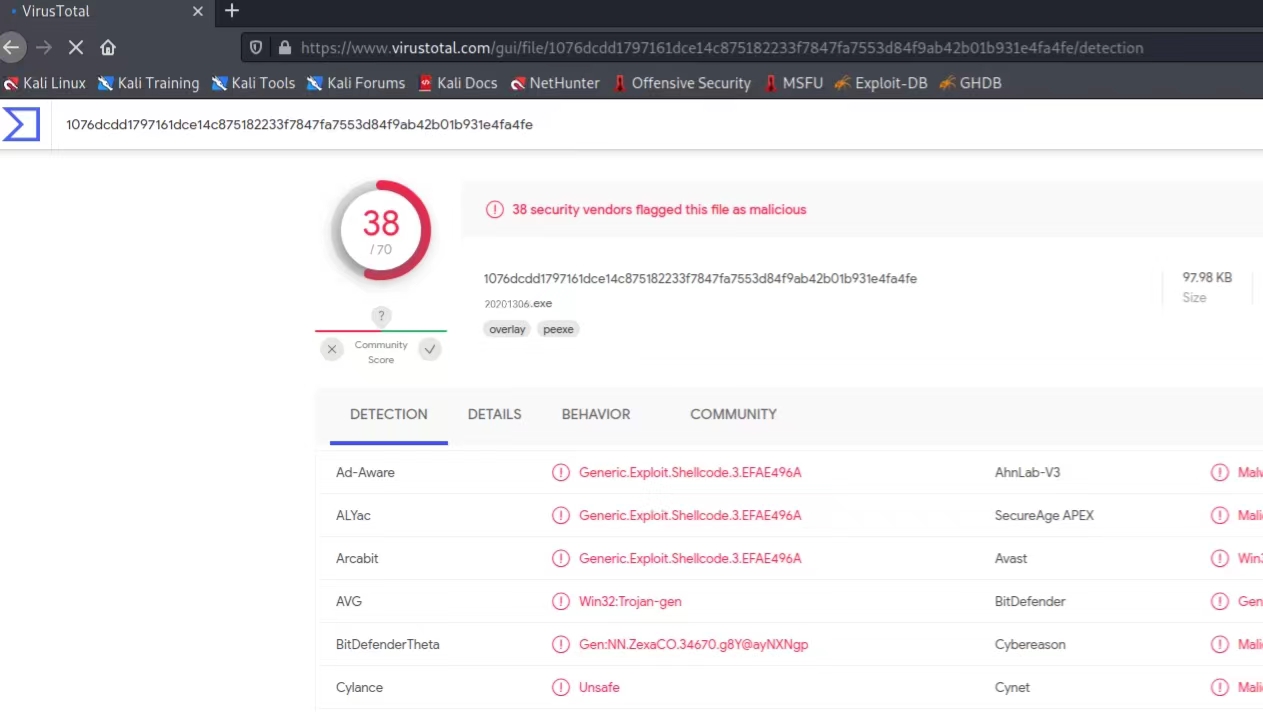Image resolution: width=1263 pixels, height=712 pixels.
Task: Click the Avast vendor name
Action: (x=1011, y=558)
